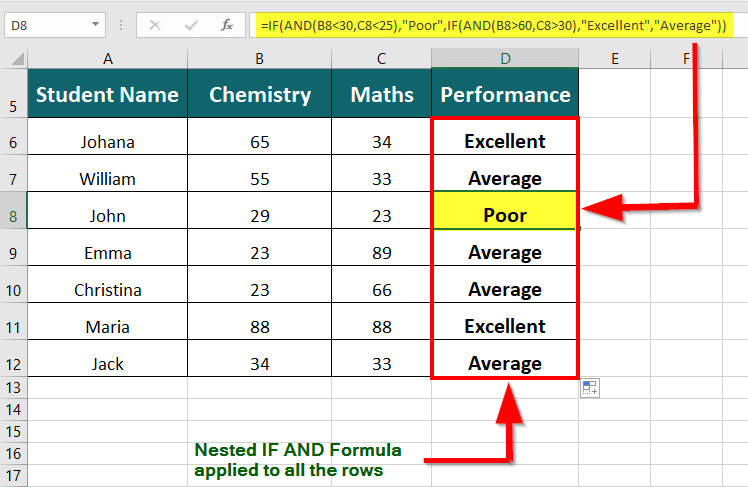Select Jack's Maths score 33
748x487 pixels.
[381, 359]
